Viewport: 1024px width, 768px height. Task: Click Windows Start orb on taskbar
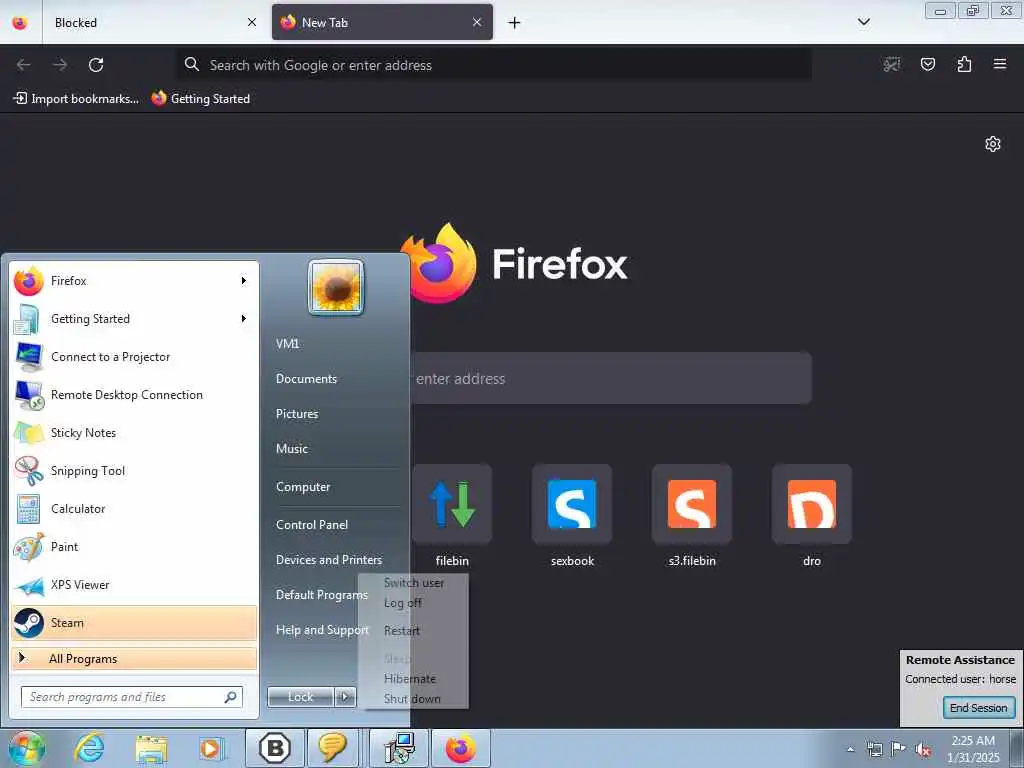tap(27, 748)
